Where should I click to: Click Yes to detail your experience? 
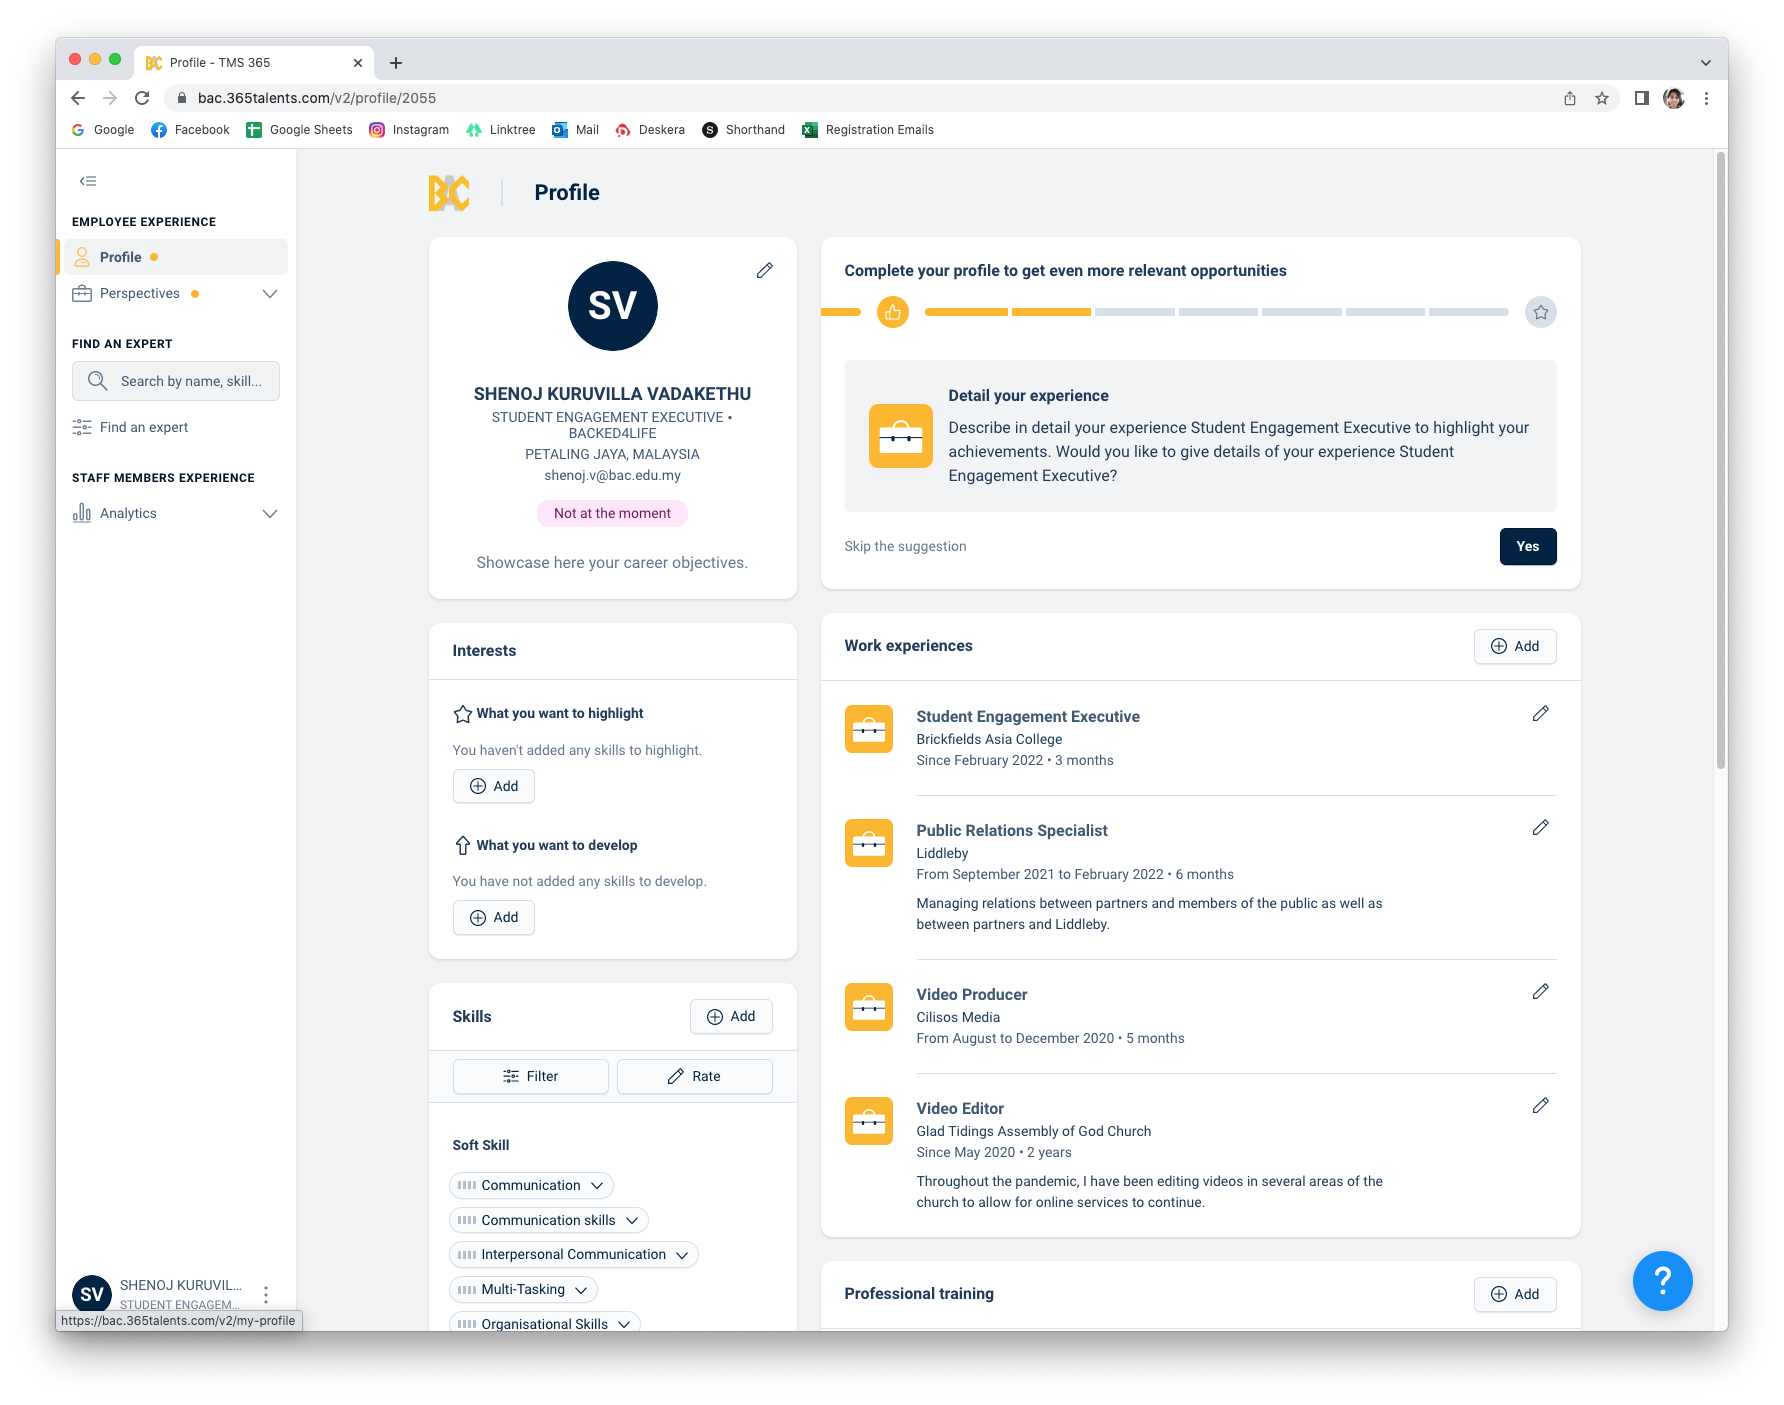(1527, 547)
